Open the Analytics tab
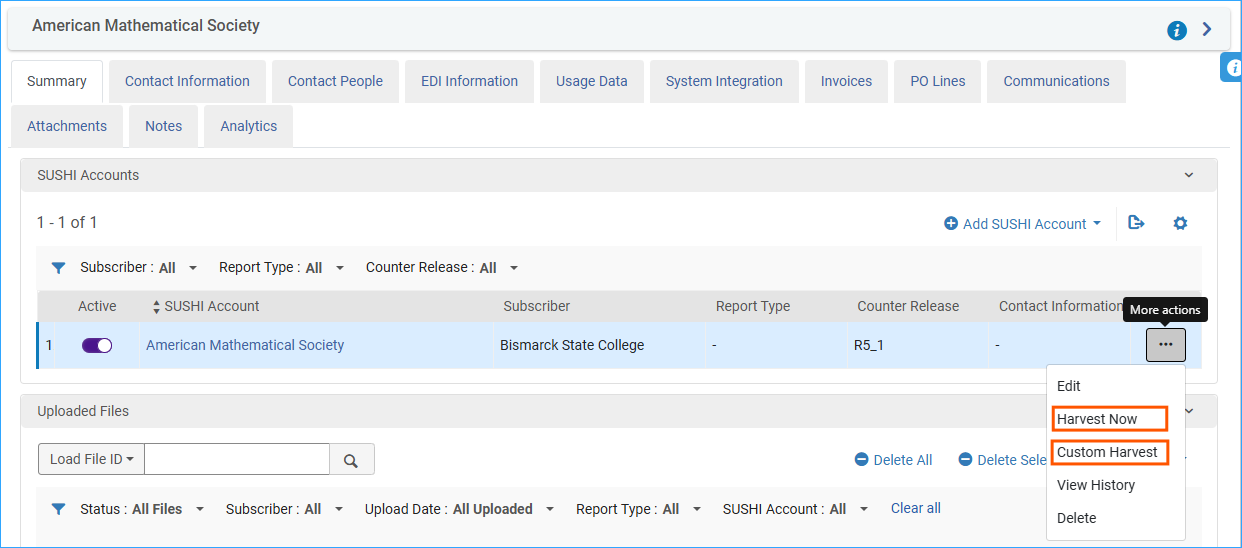The image size is (1242, 548). click(249, 126)
